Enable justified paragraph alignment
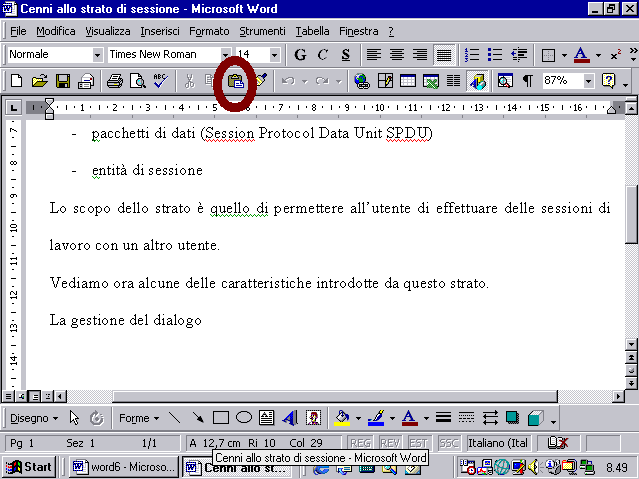The height and width of the screenshot is (479, 639). coord(443,54)
